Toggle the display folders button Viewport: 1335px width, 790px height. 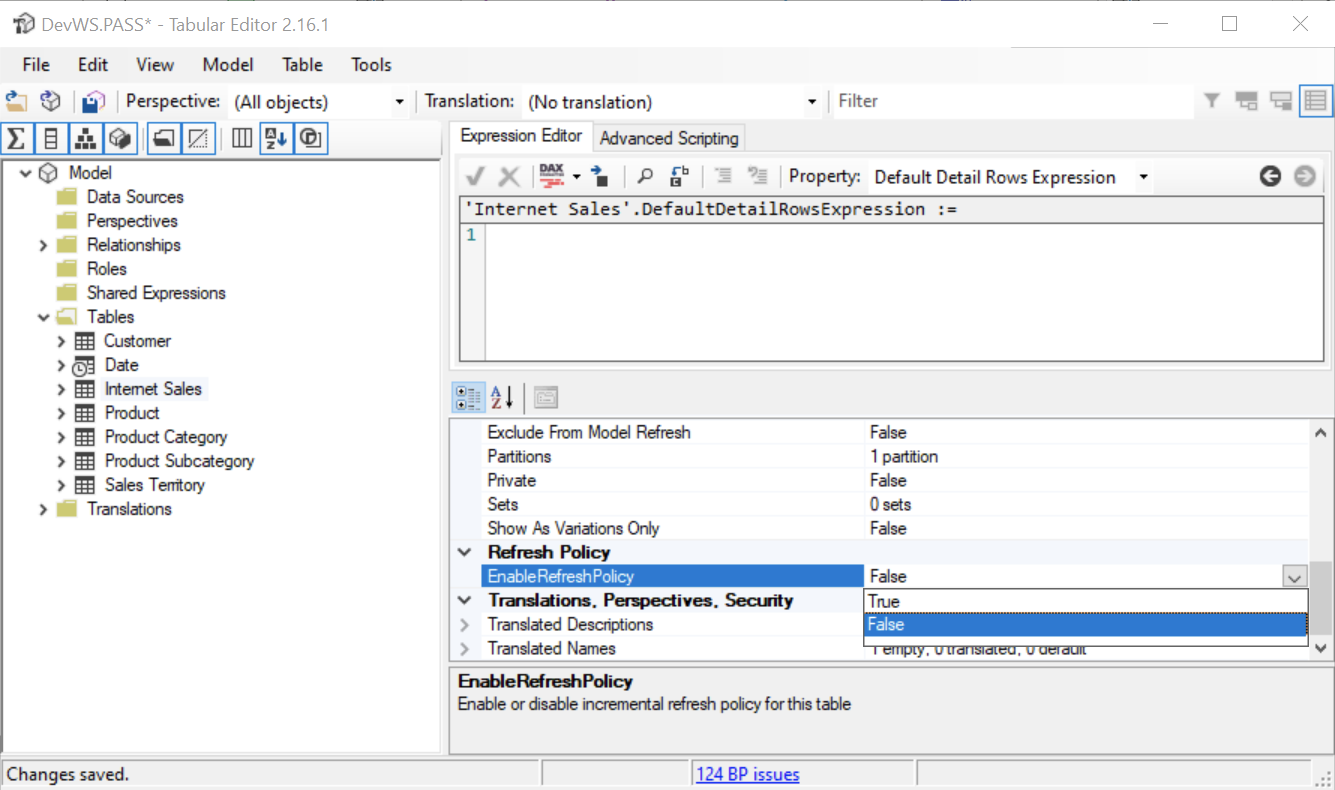(x=164, y=138)
